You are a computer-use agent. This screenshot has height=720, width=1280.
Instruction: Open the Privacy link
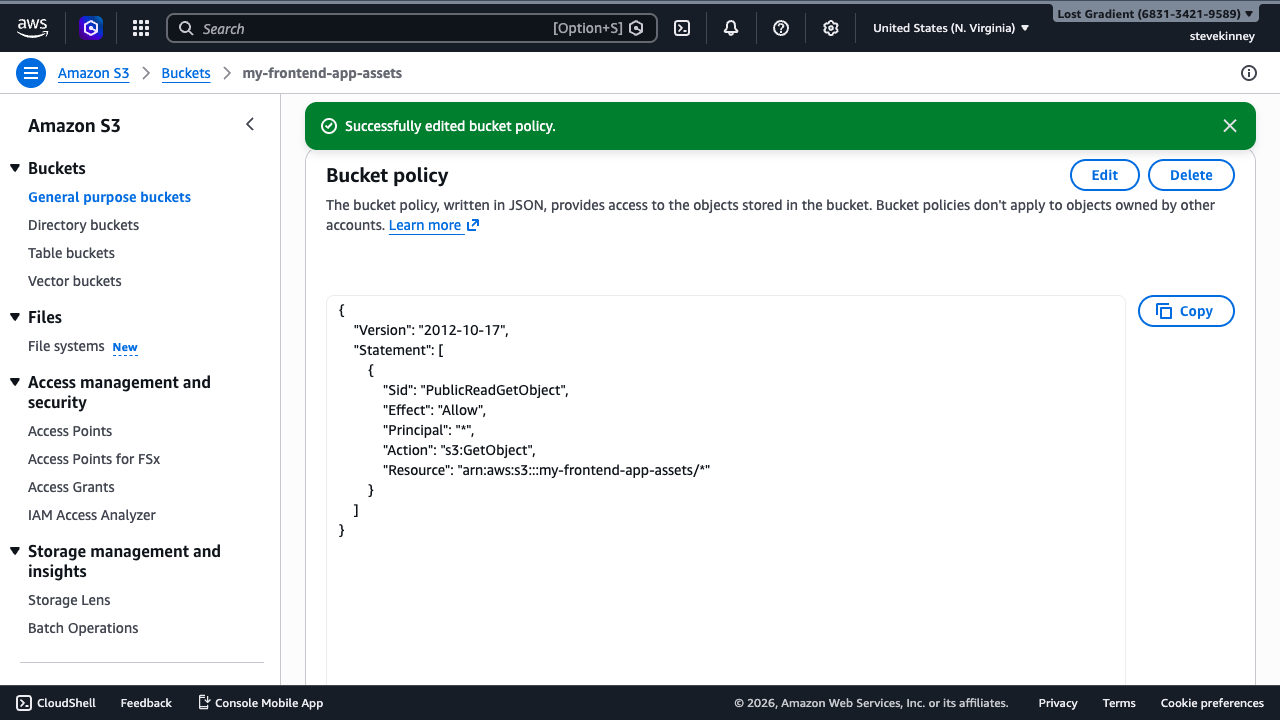click(x=1058, y=703)
